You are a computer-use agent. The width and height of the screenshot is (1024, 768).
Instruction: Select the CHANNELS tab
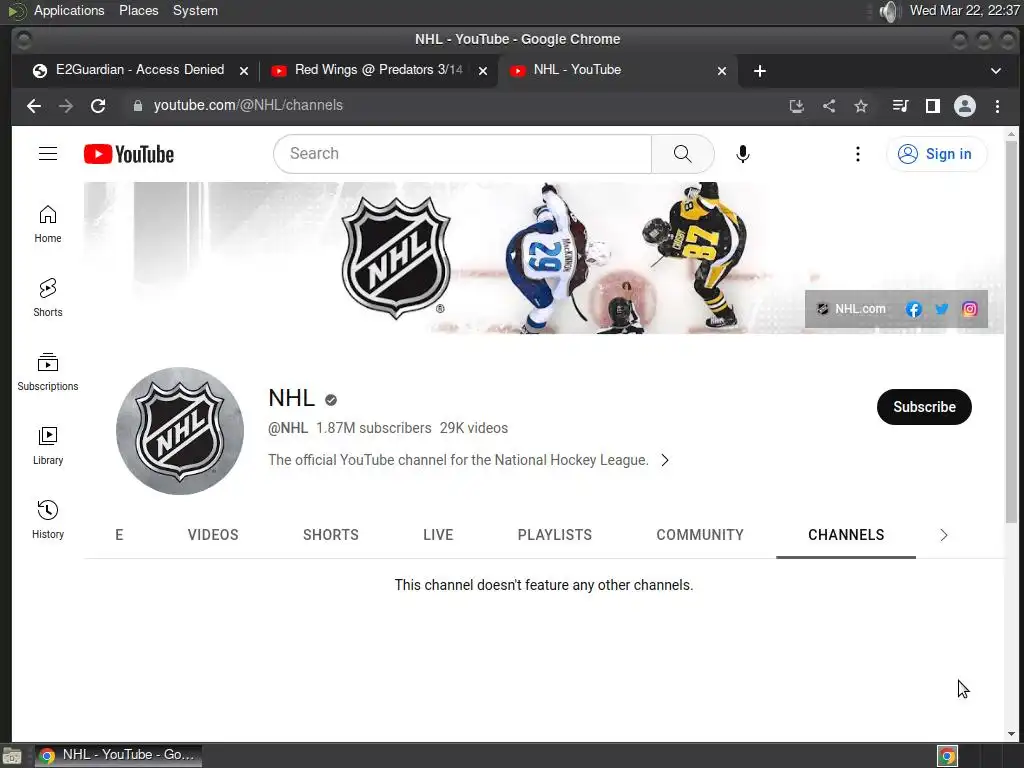(846, 535)
